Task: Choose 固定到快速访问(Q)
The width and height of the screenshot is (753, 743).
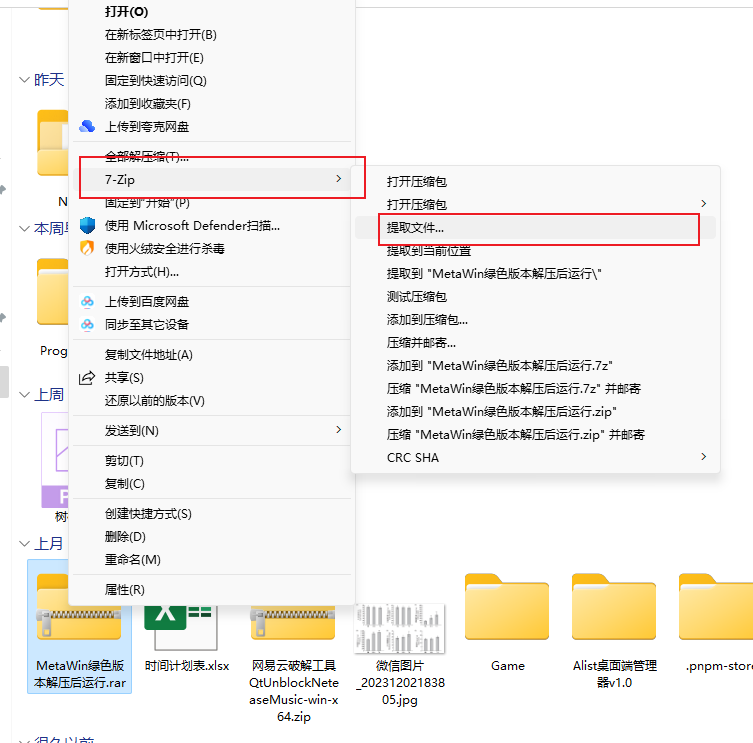Action: pyautogui.click(x=212, y=81)
